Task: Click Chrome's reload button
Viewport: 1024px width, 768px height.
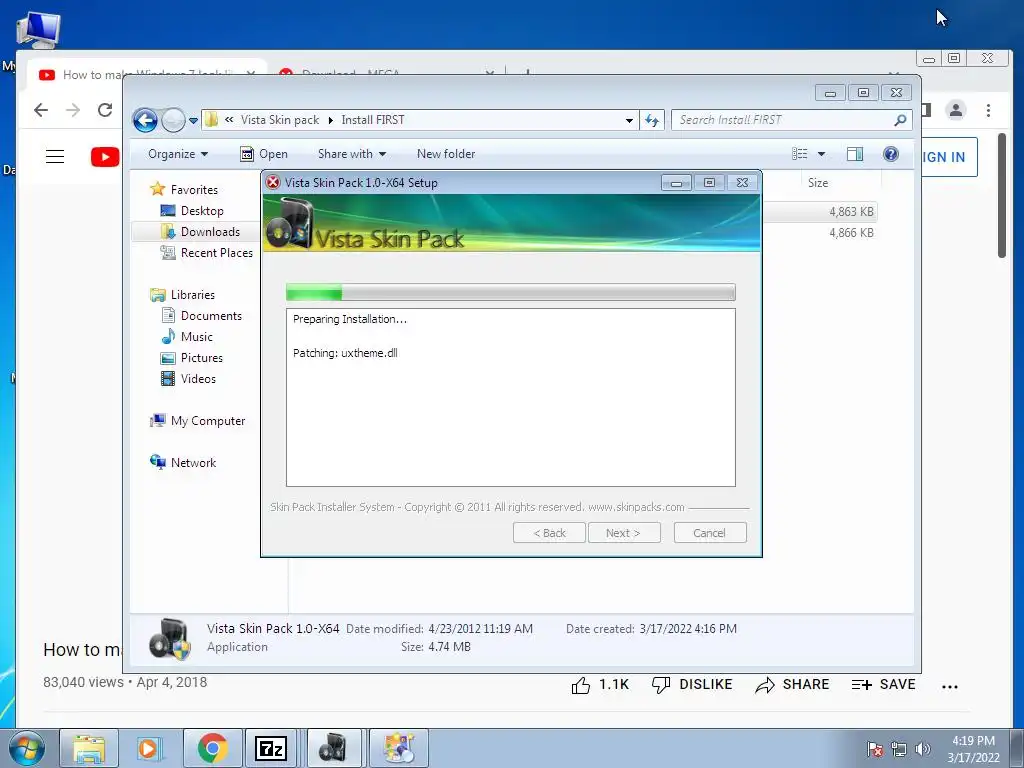Action: coord(105,110)
